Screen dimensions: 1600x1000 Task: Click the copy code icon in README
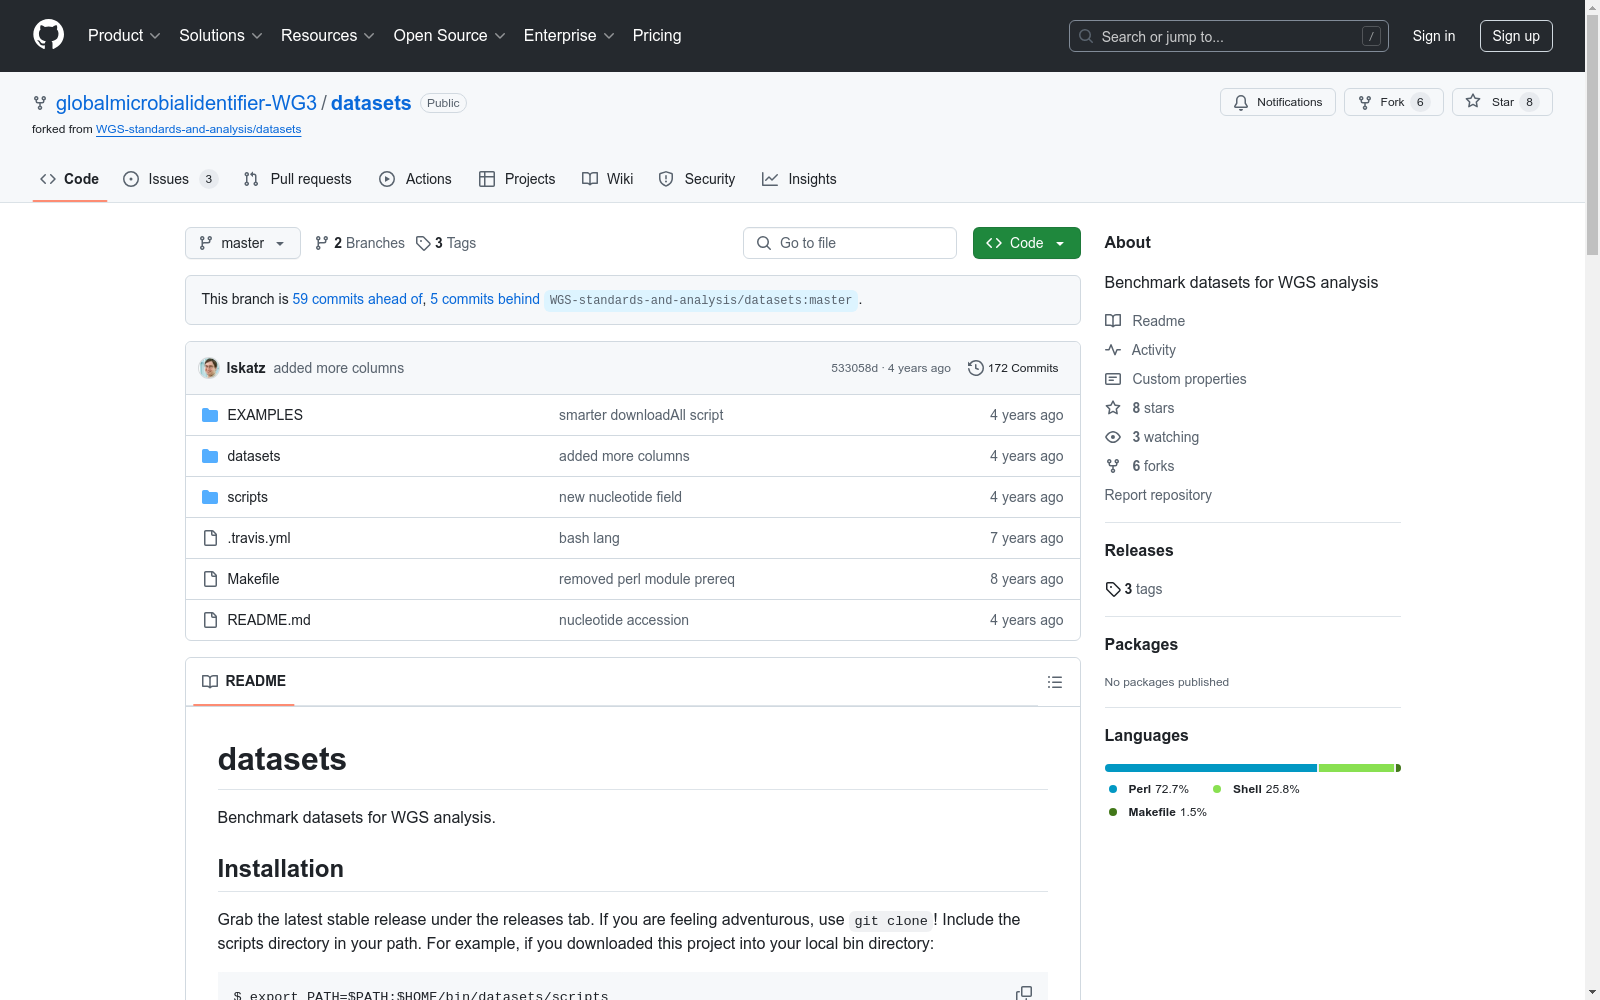tap(1024, 993)
